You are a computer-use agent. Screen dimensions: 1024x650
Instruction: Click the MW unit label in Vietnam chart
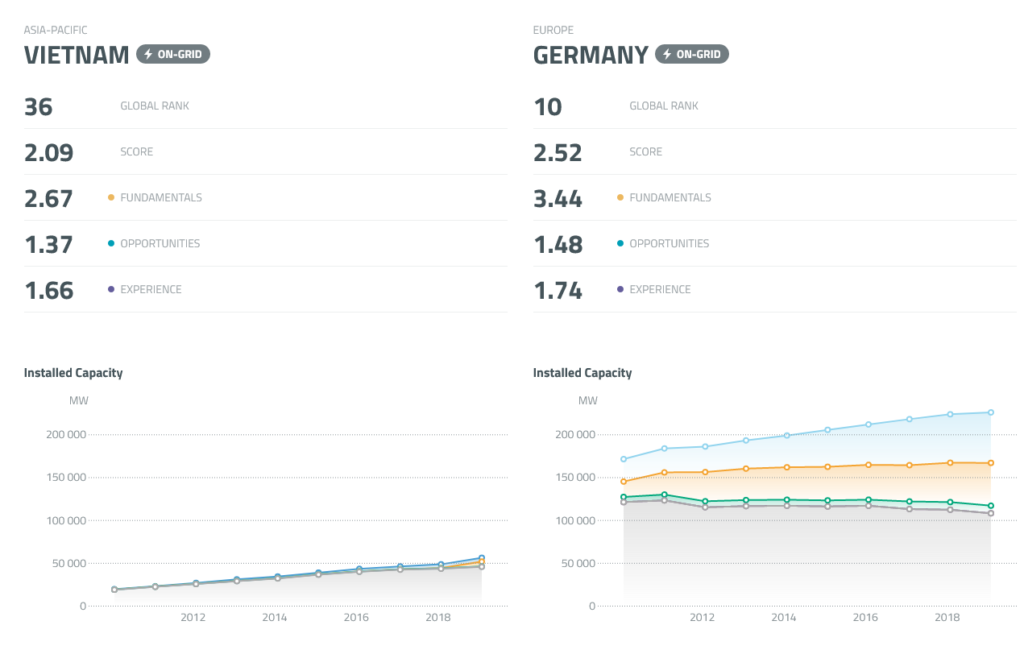point(78,400)
